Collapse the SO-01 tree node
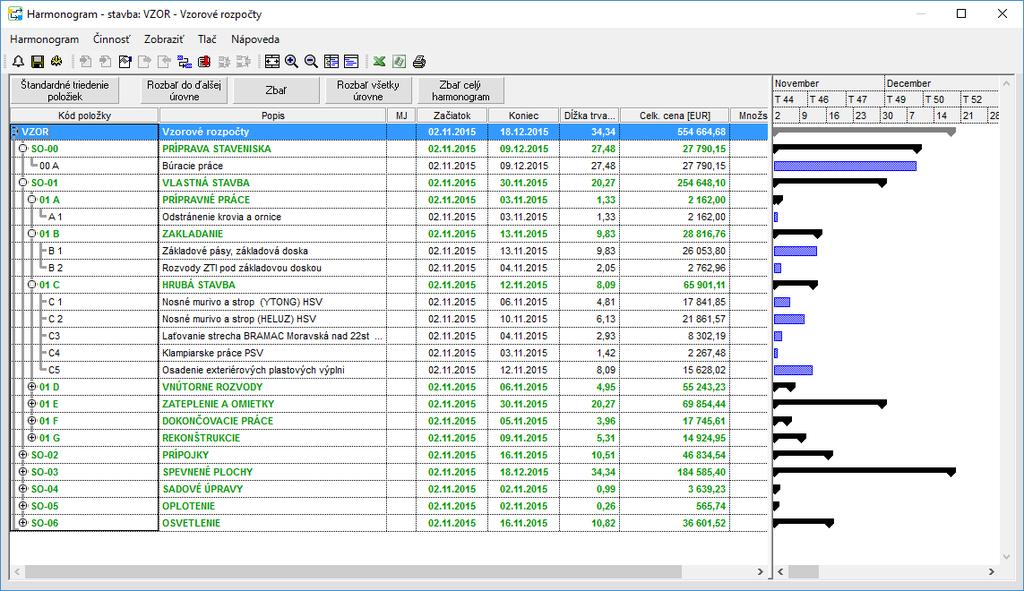The image size is (1024, 591). (x=23, y=183)
